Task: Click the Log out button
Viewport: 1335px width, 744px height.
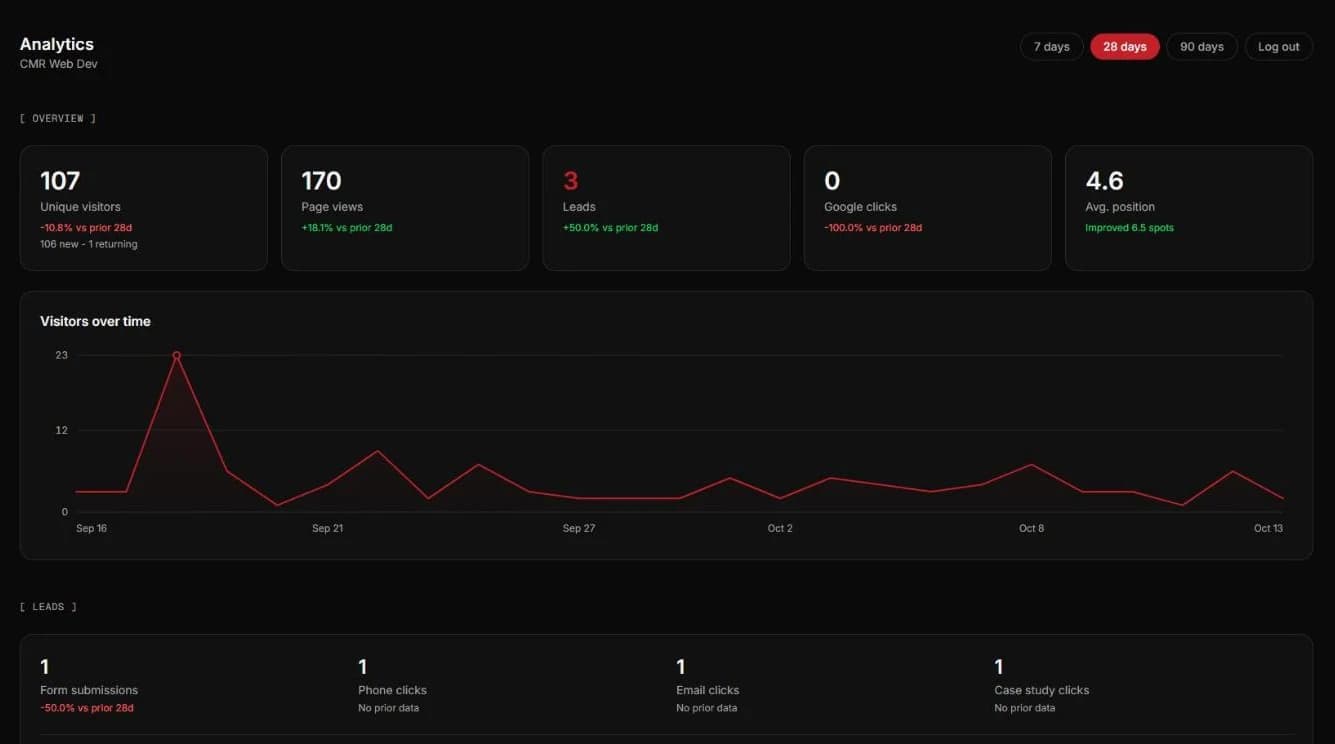Action: (x=1279, y=47)
